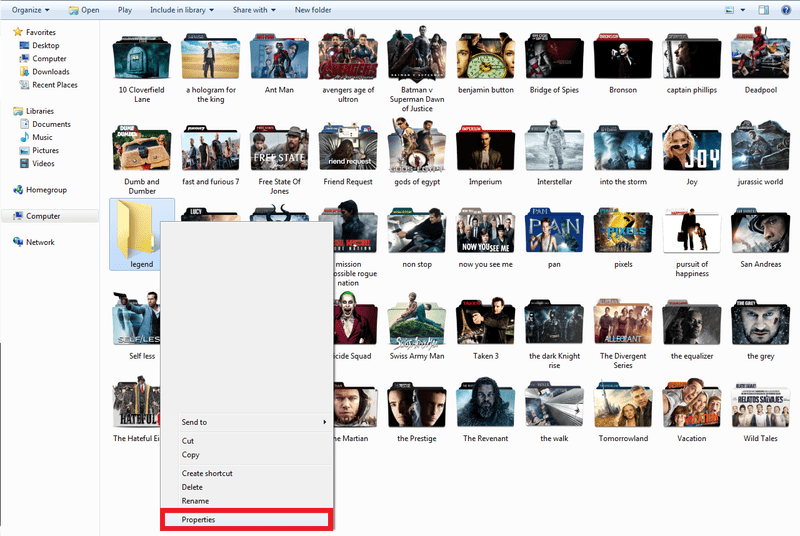The height and width of the screenshot is (536, 800).
Task: Select the 10 Cloverfield Lane folder icon
Action: click(x=142, y=57)
